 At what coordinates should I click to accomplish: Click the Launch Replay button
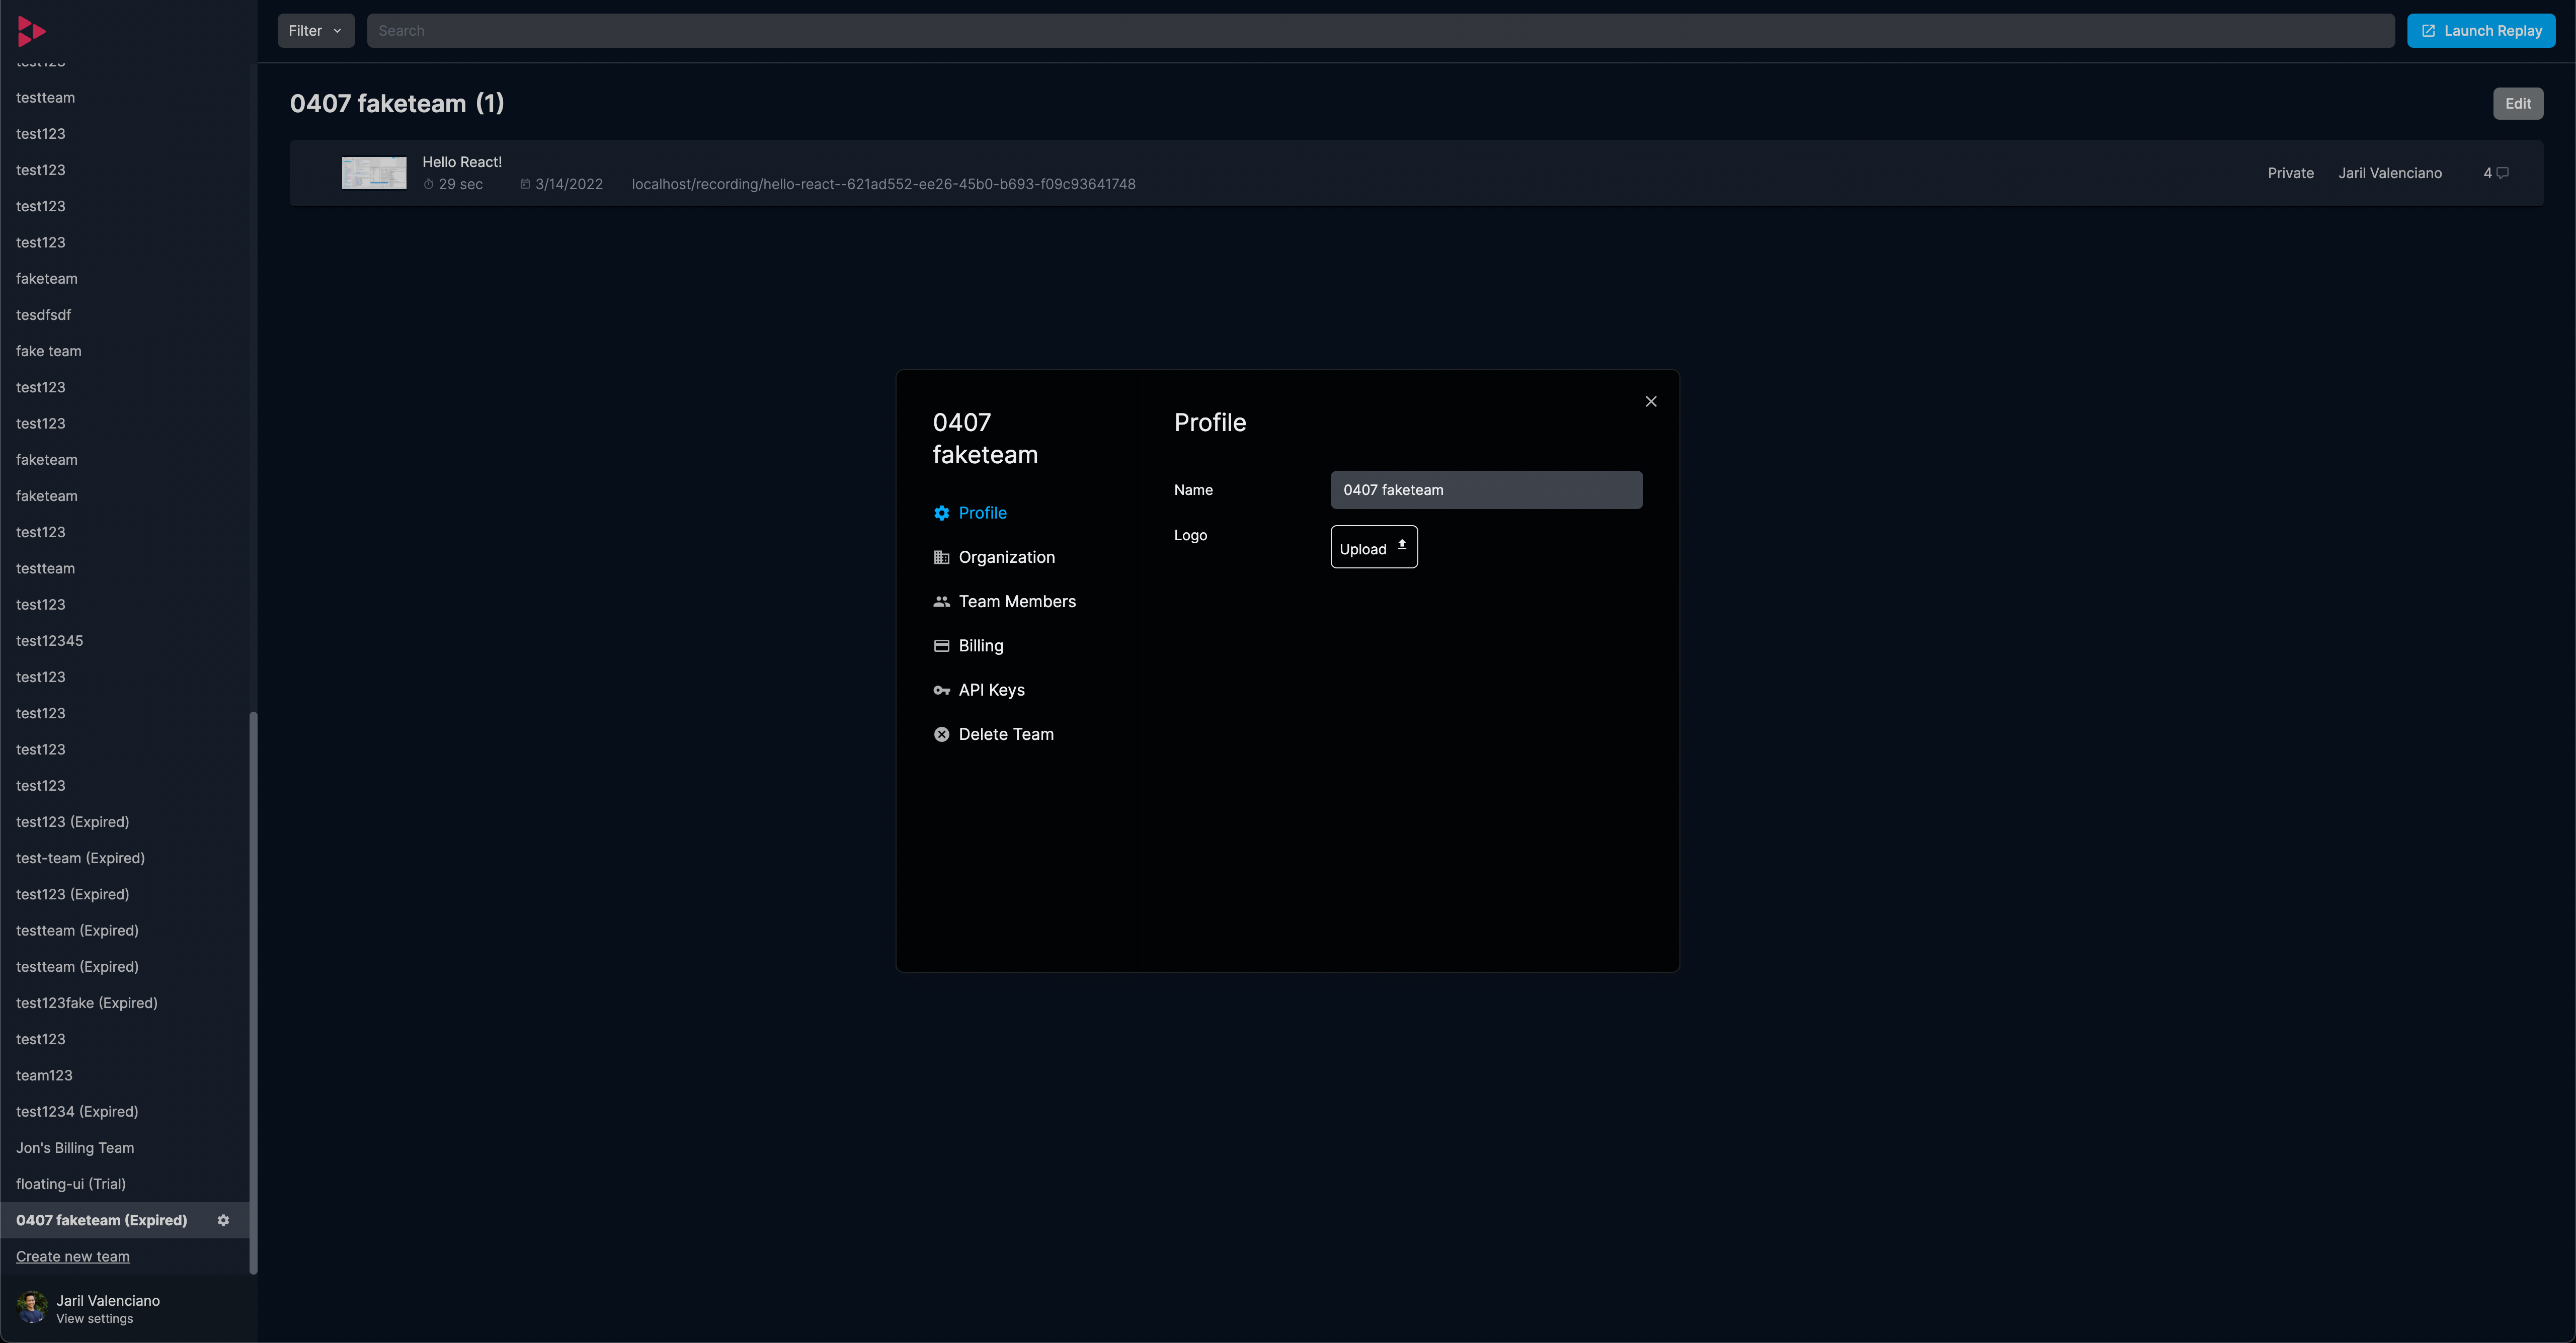coord(2480,31)
